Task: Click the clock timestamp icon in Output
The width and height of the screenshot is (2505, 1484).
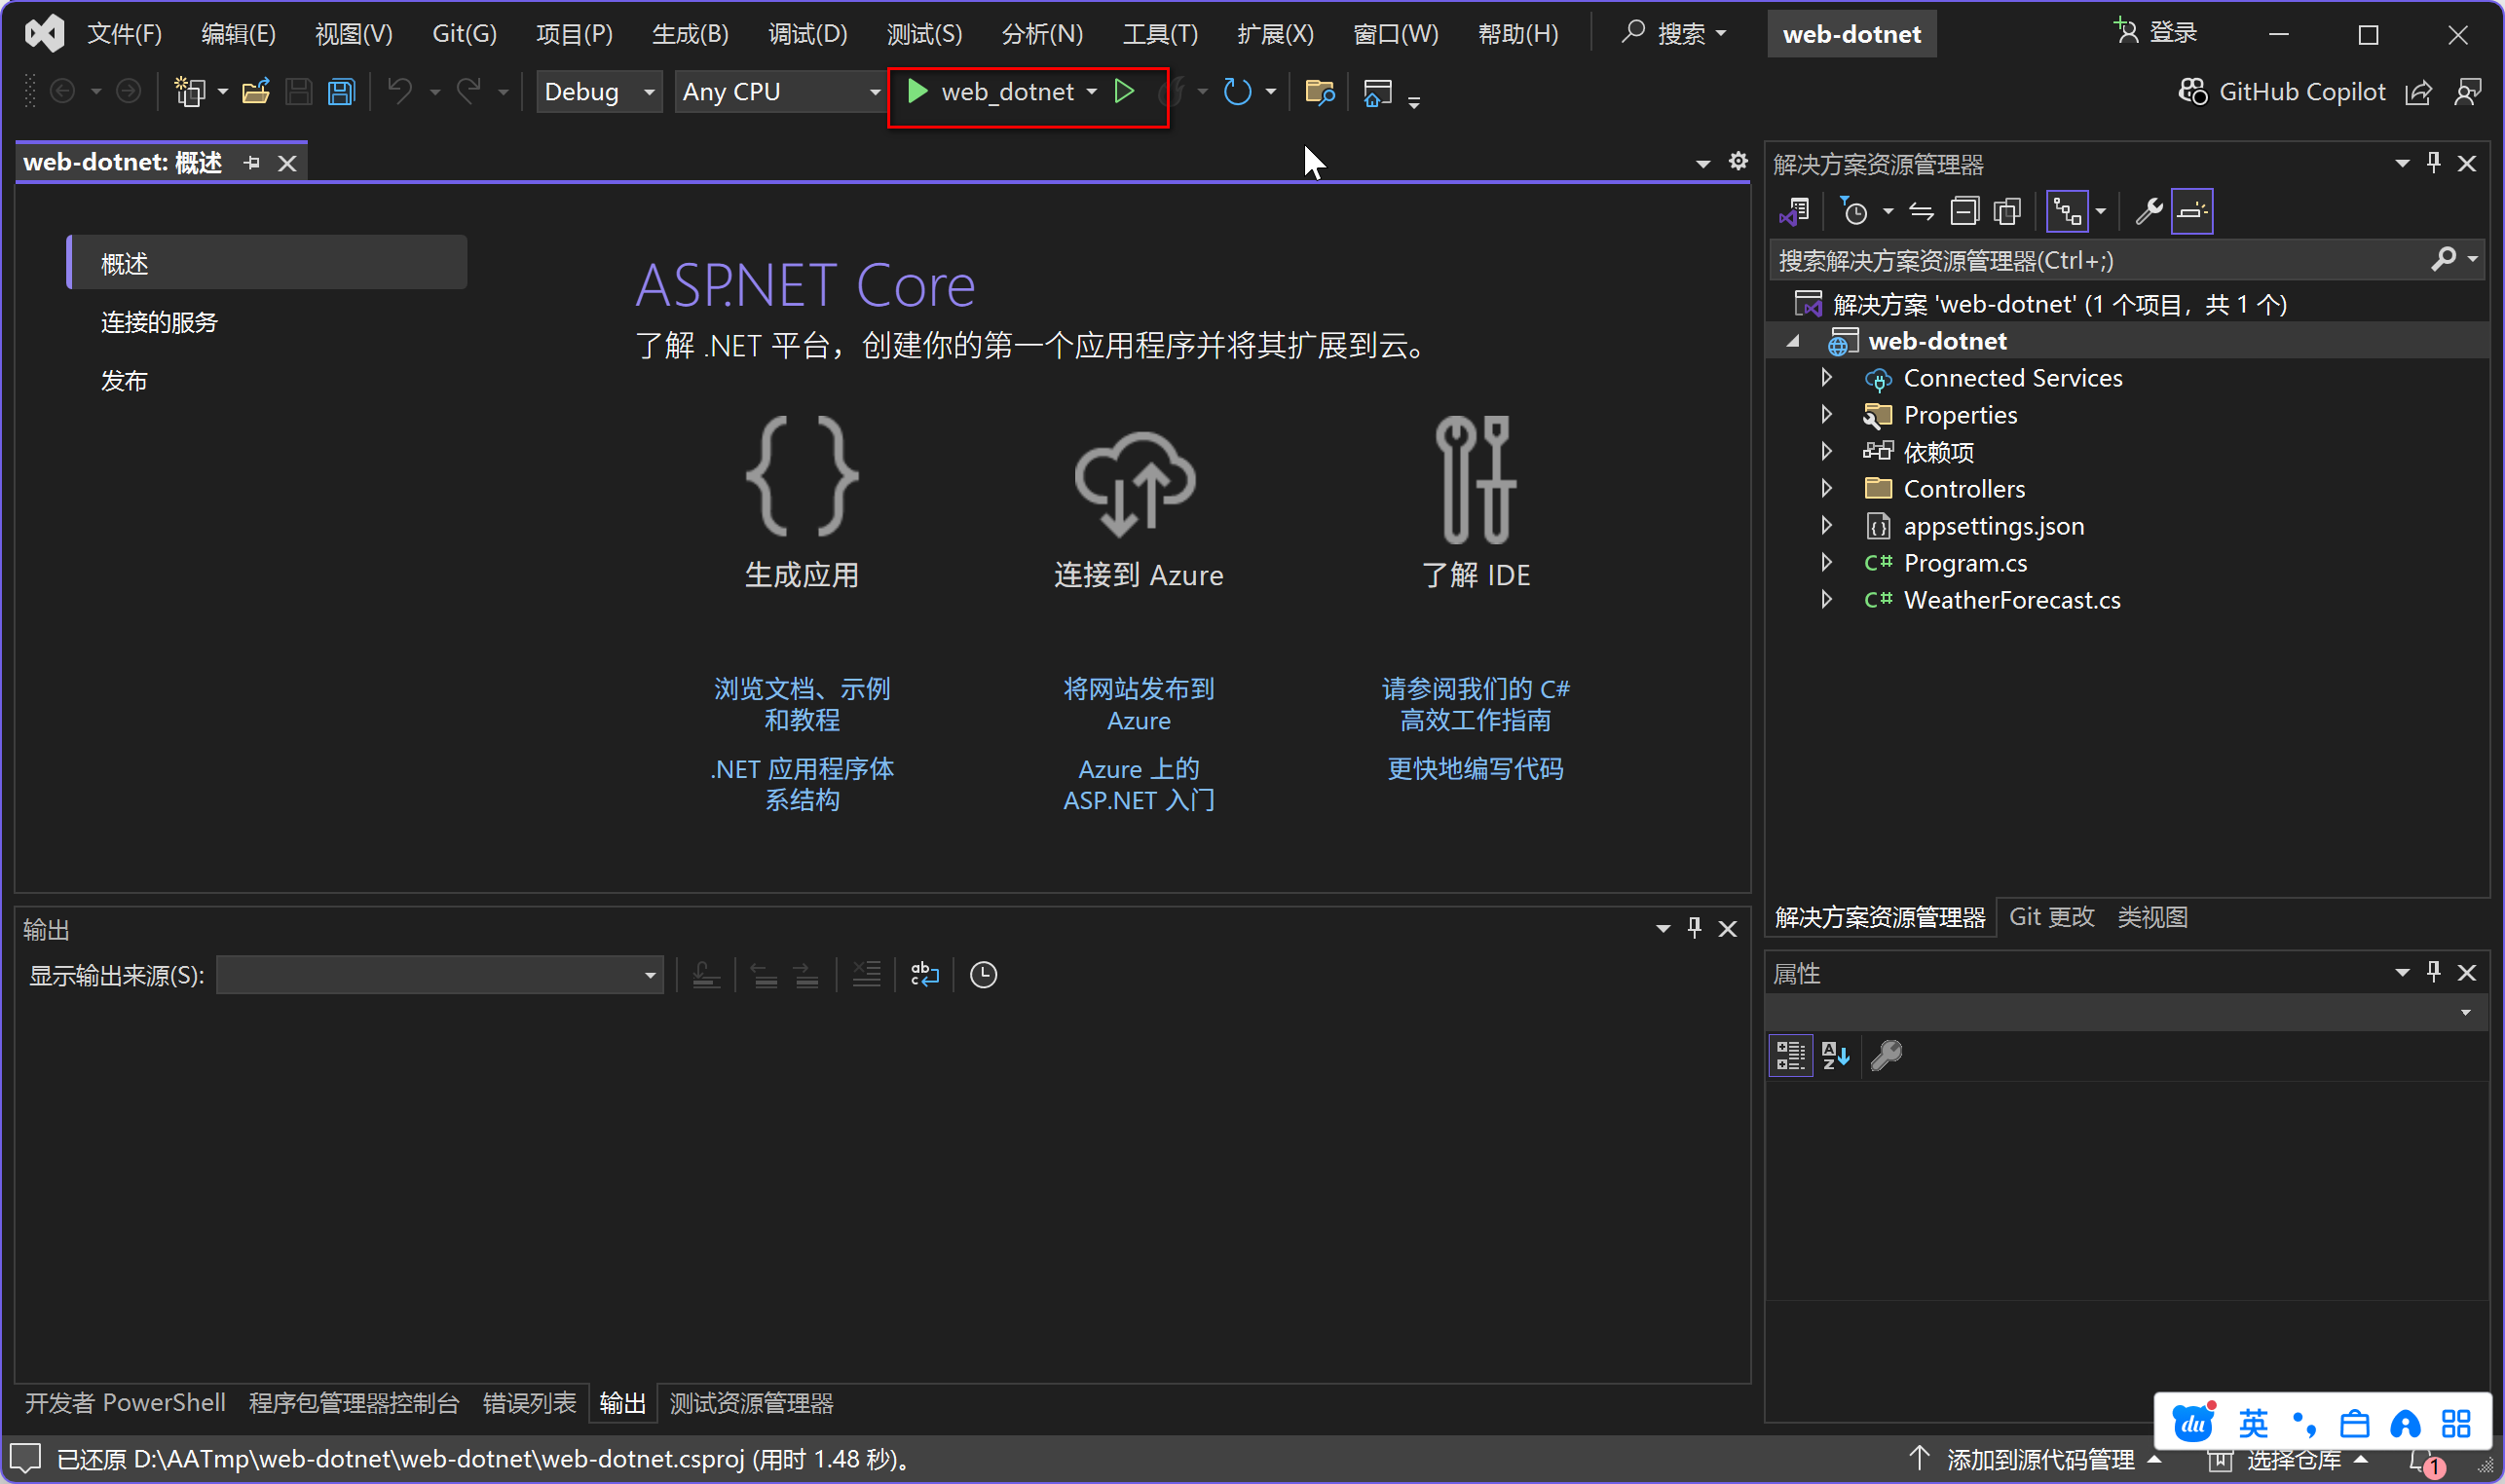Action: point(983,974)
